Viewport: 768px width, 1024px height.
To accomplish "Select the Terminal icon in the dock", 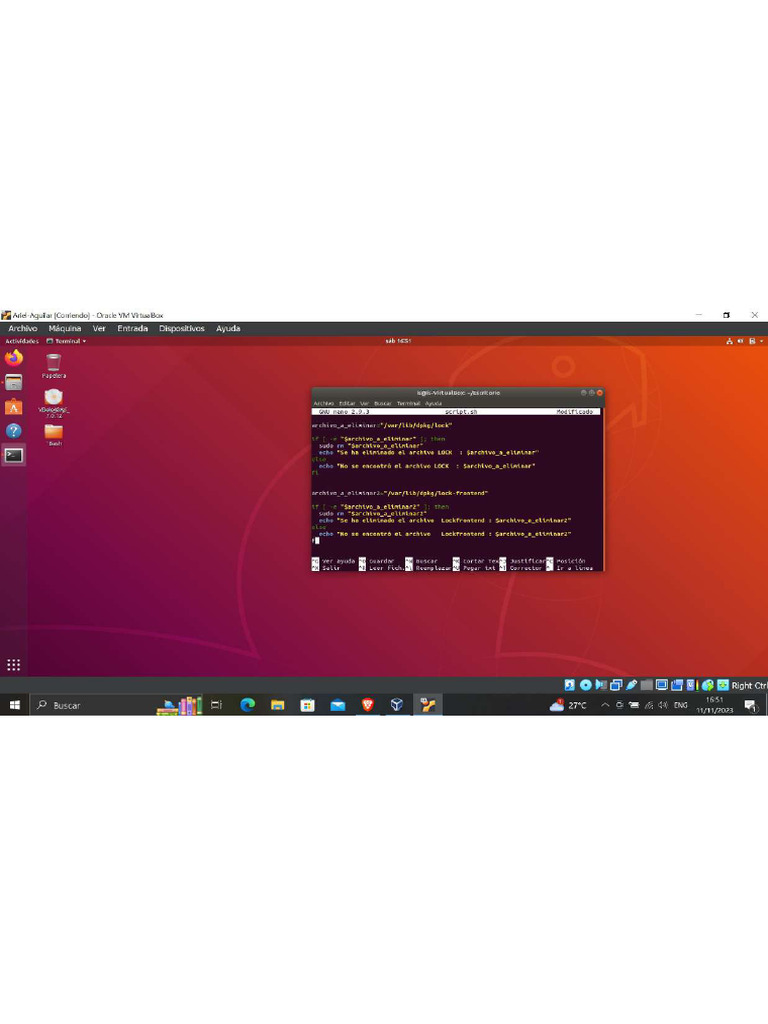I will (x=14, y=455).
